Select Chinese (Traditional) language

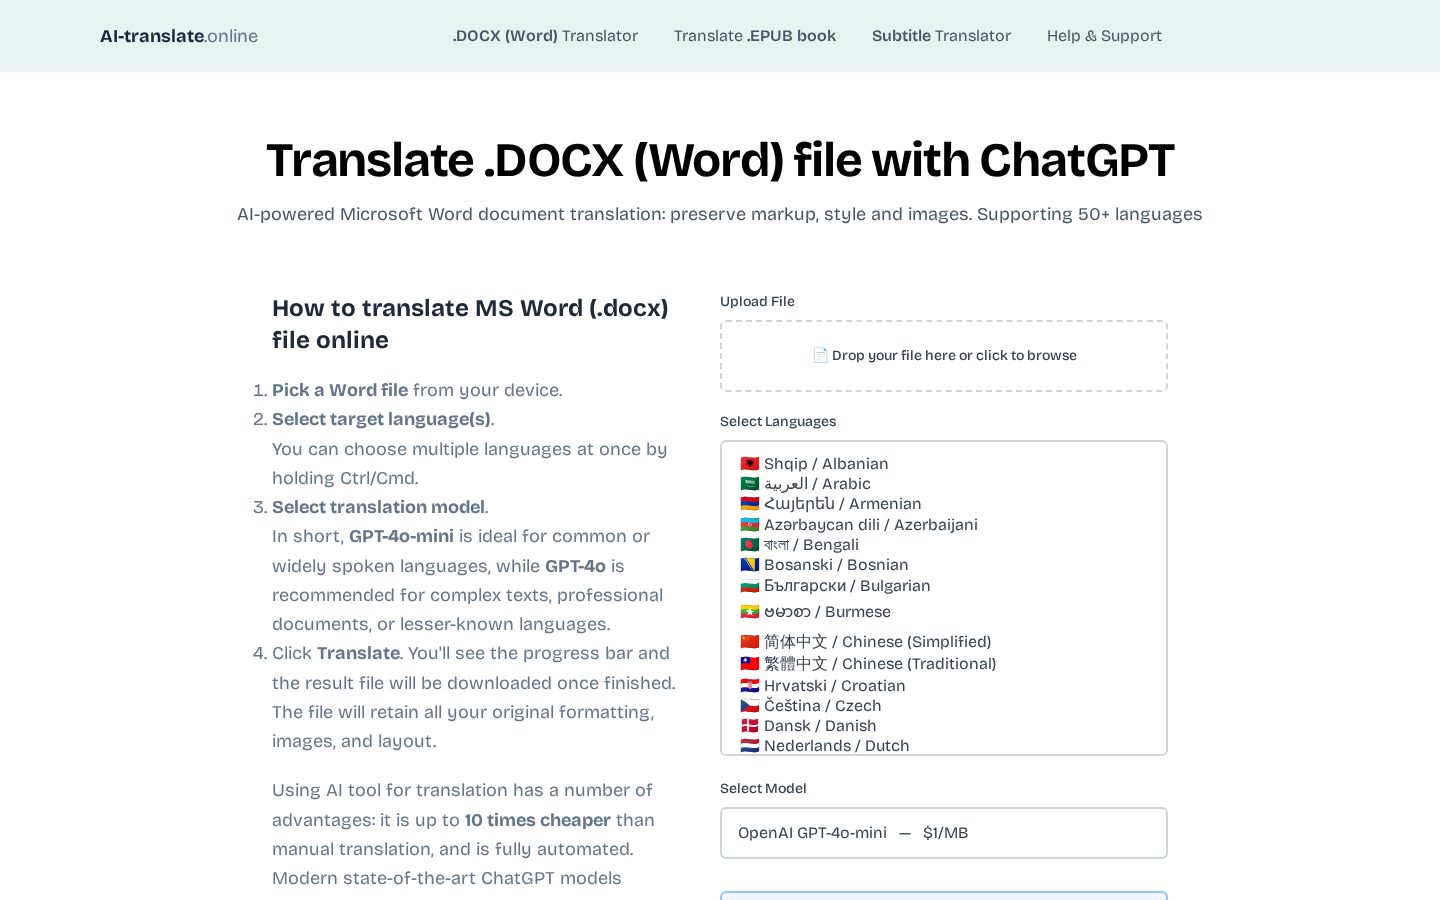pyautogui.click(x=944, y=664)
